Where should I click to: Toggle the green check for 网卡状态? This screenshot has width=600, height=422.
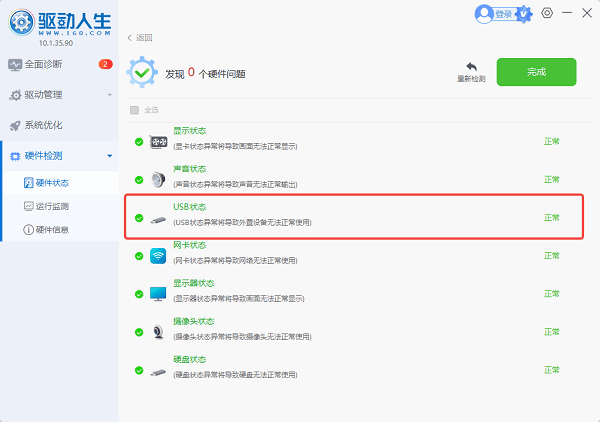pyautogui.click(x=139, y=256)
